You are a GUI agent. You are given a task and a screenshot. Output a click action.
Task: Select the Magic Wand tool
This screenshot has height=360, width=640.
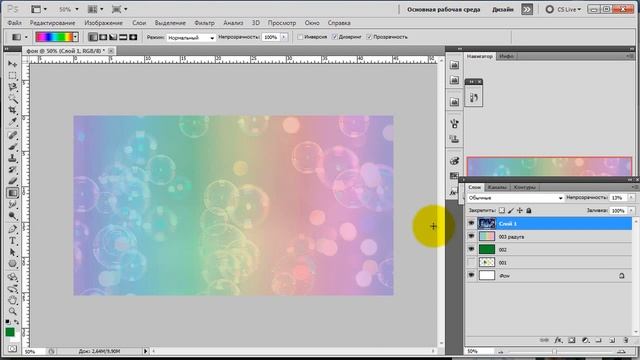tap(12, 99)
